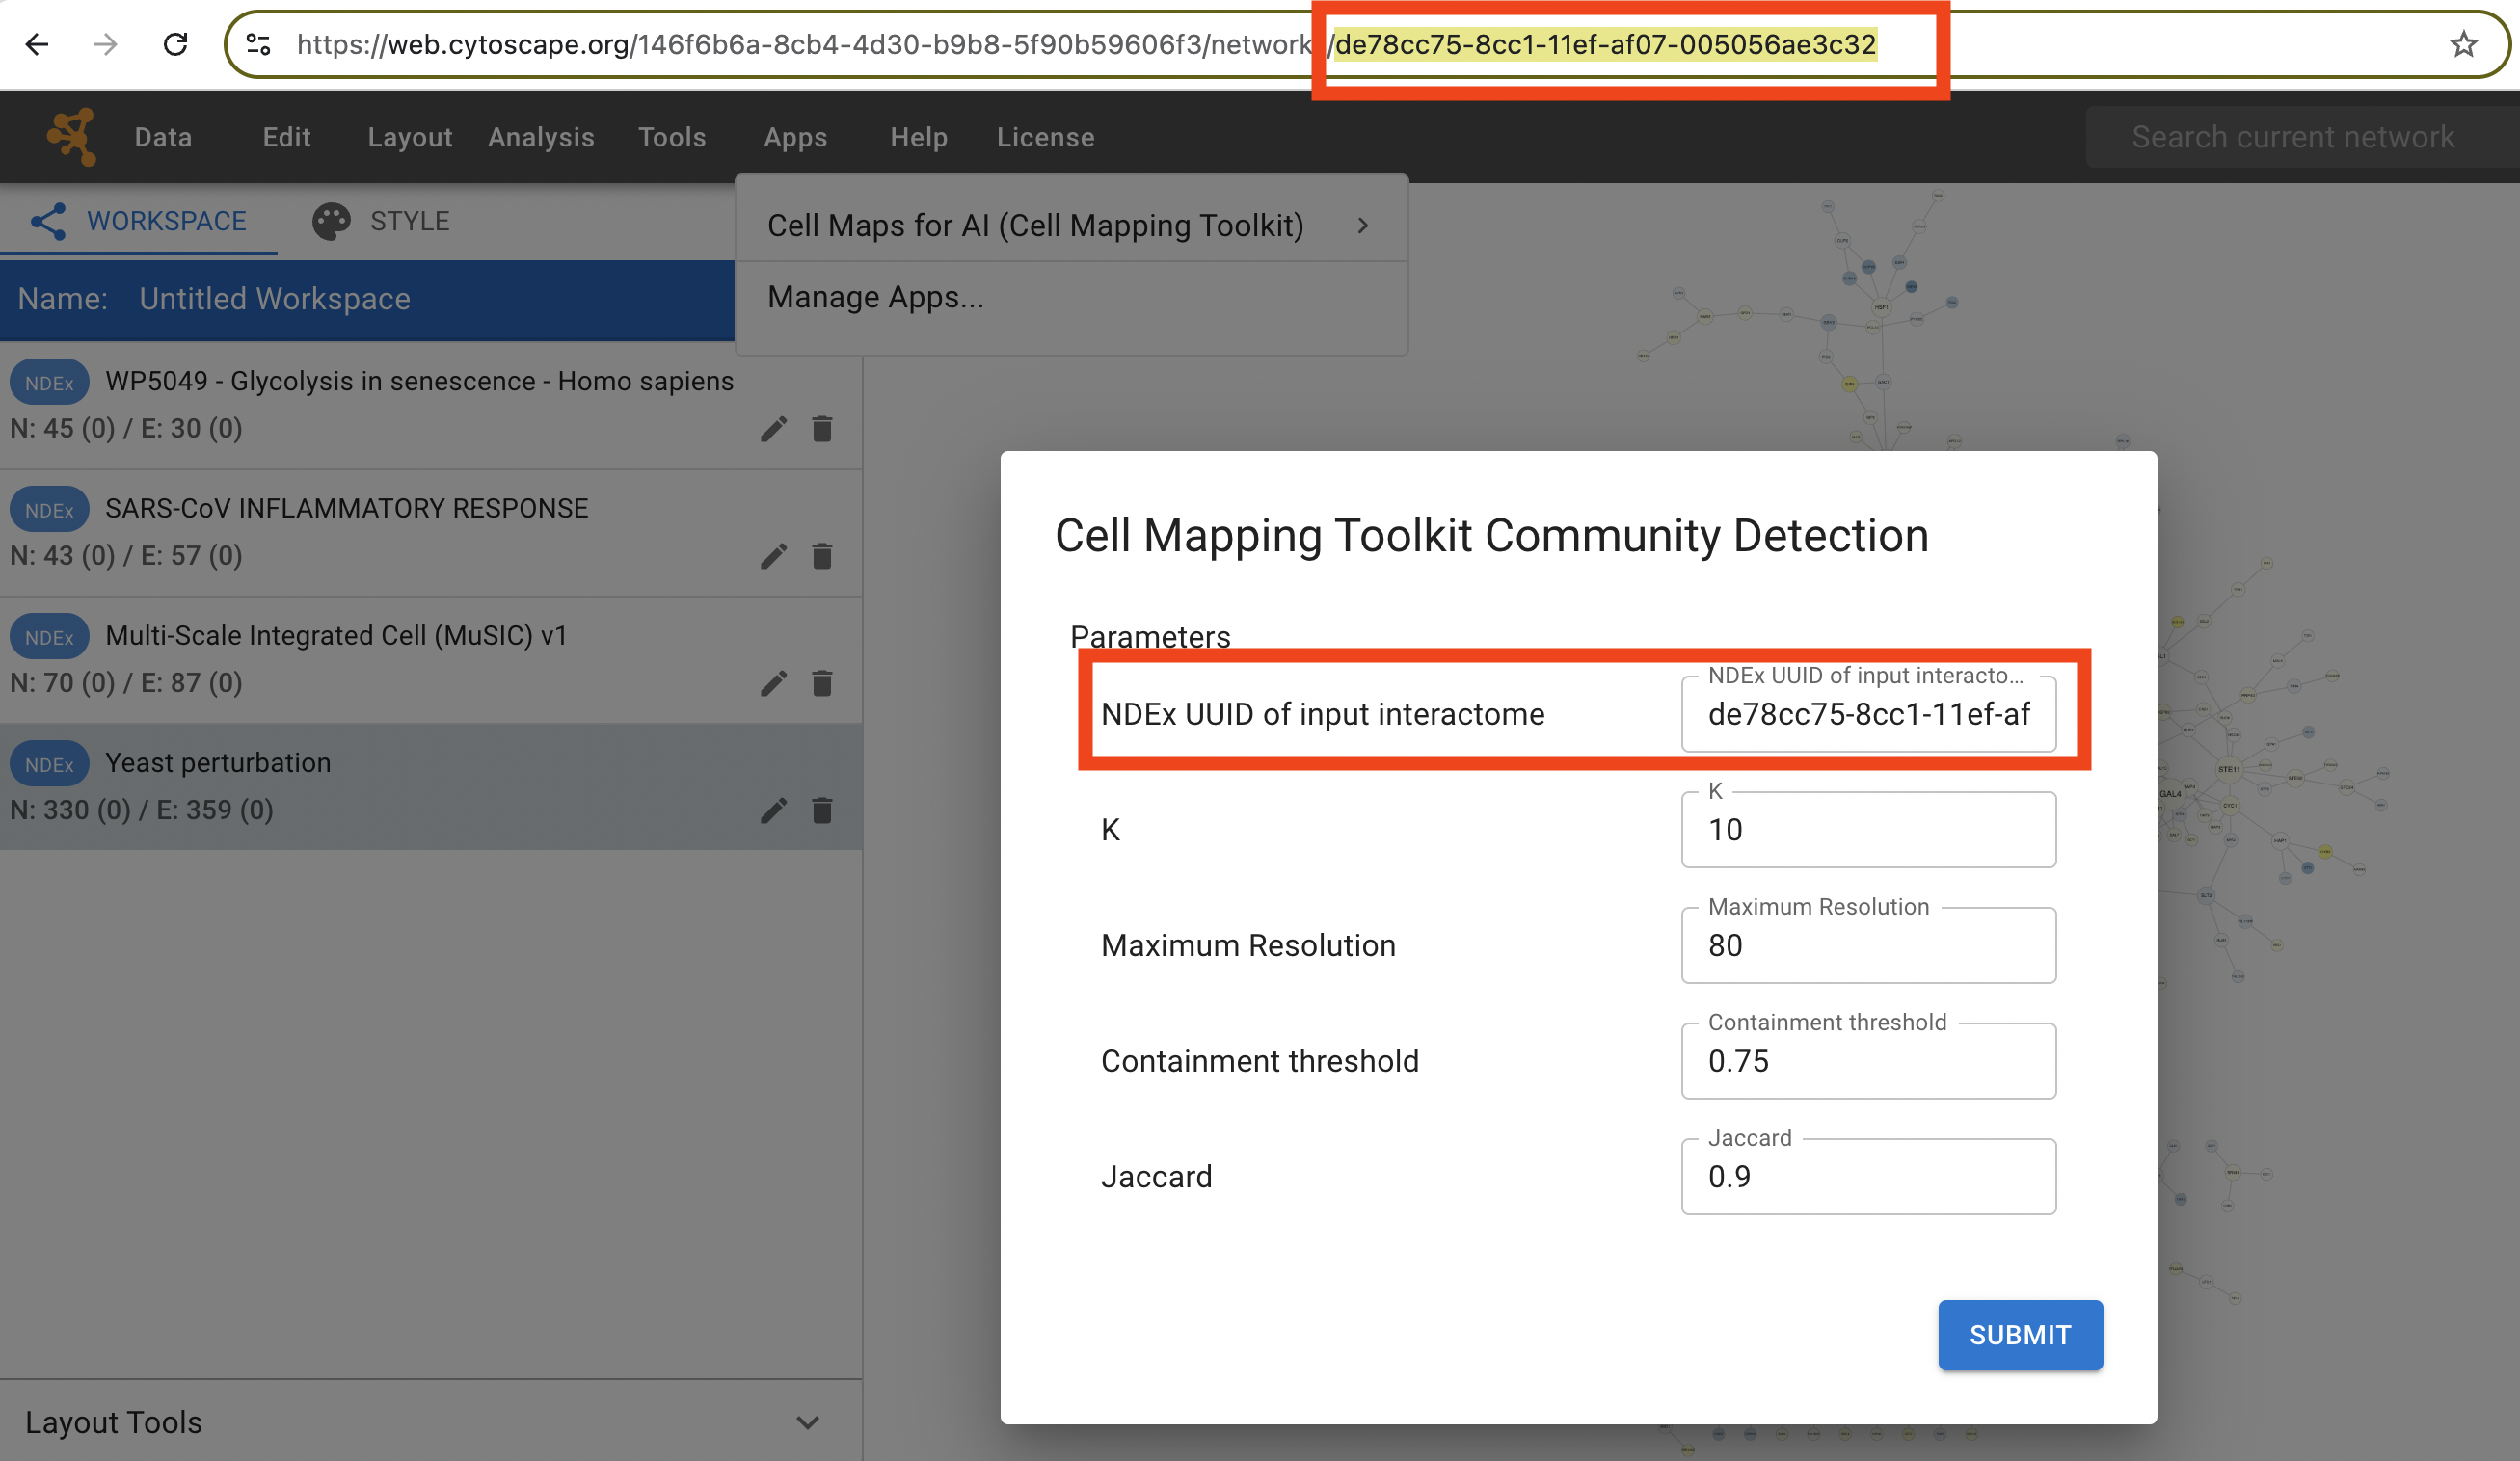Expand Cell Maps for AI submenu arrow

(x=1362, y=226)
